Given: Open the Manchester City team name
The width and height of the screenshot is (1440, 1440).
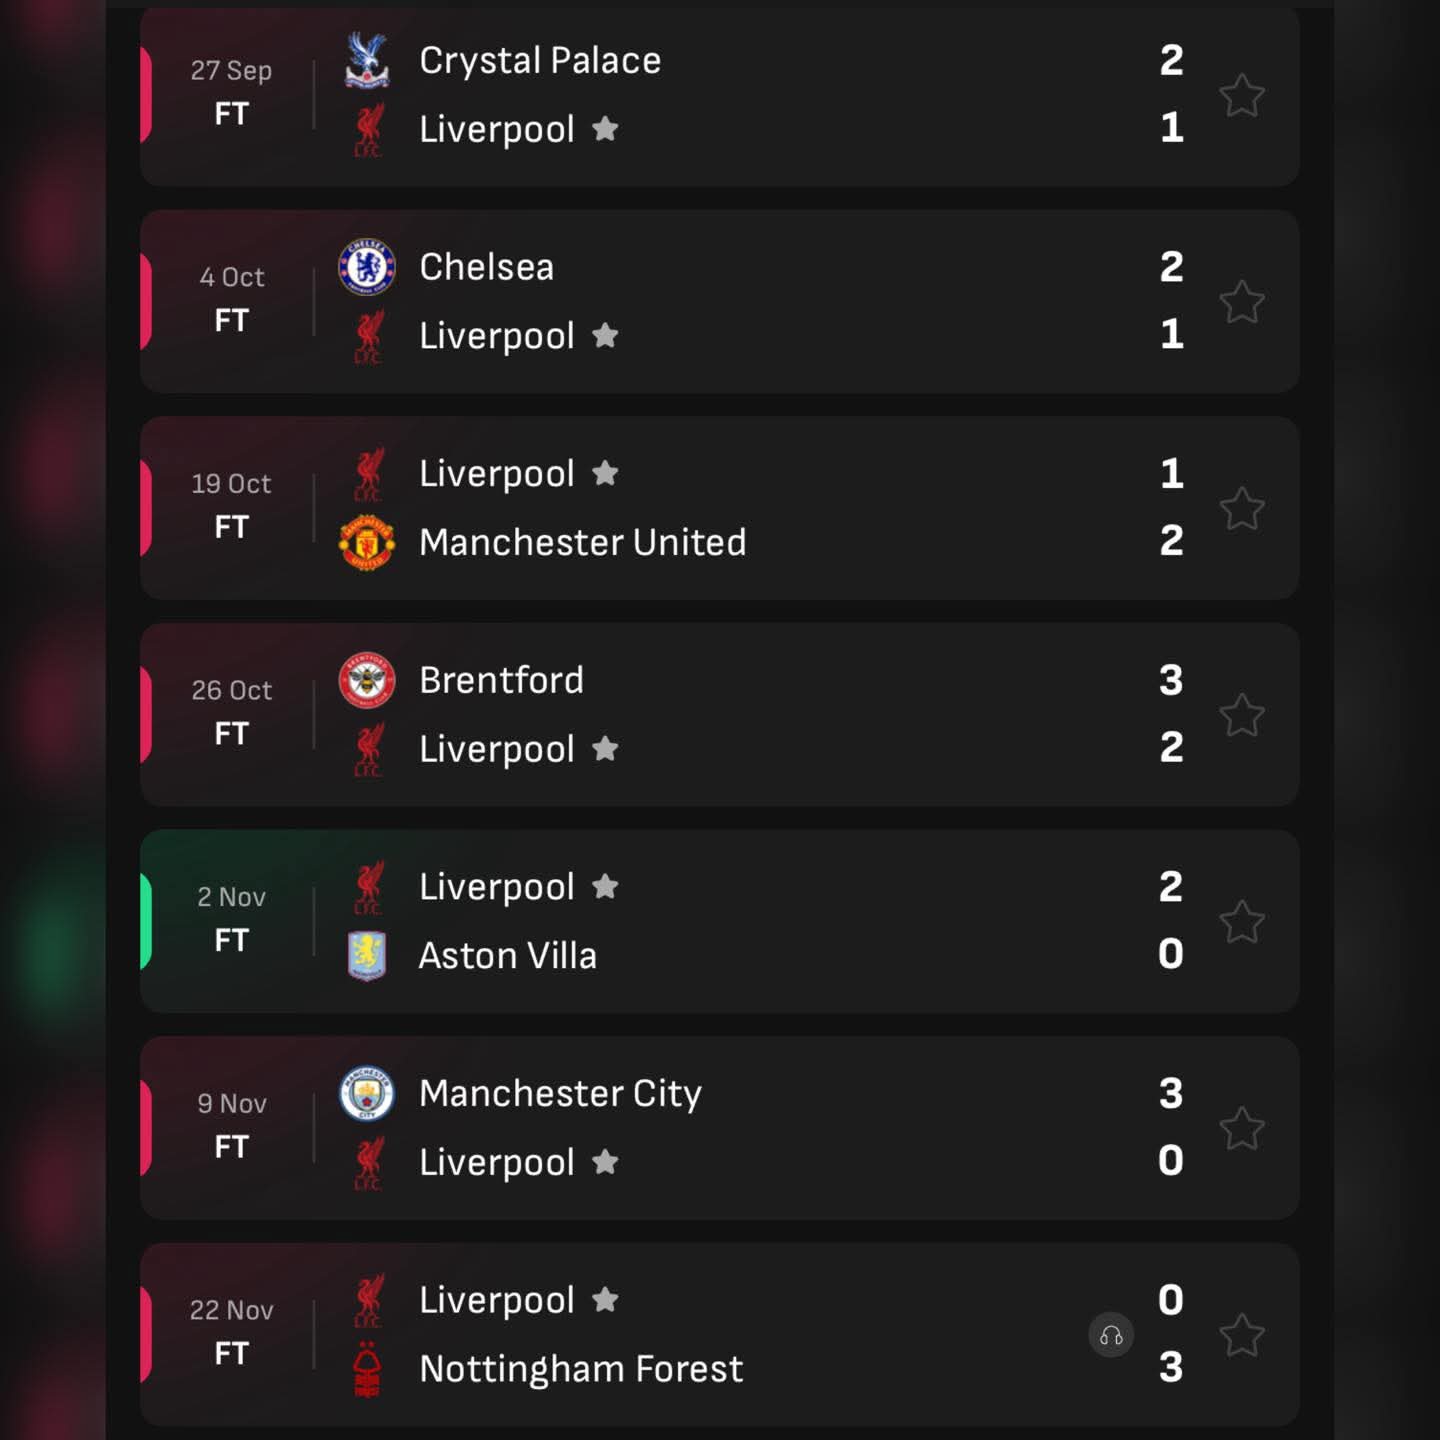Looking at the screenshot, I should (560, 1093).
